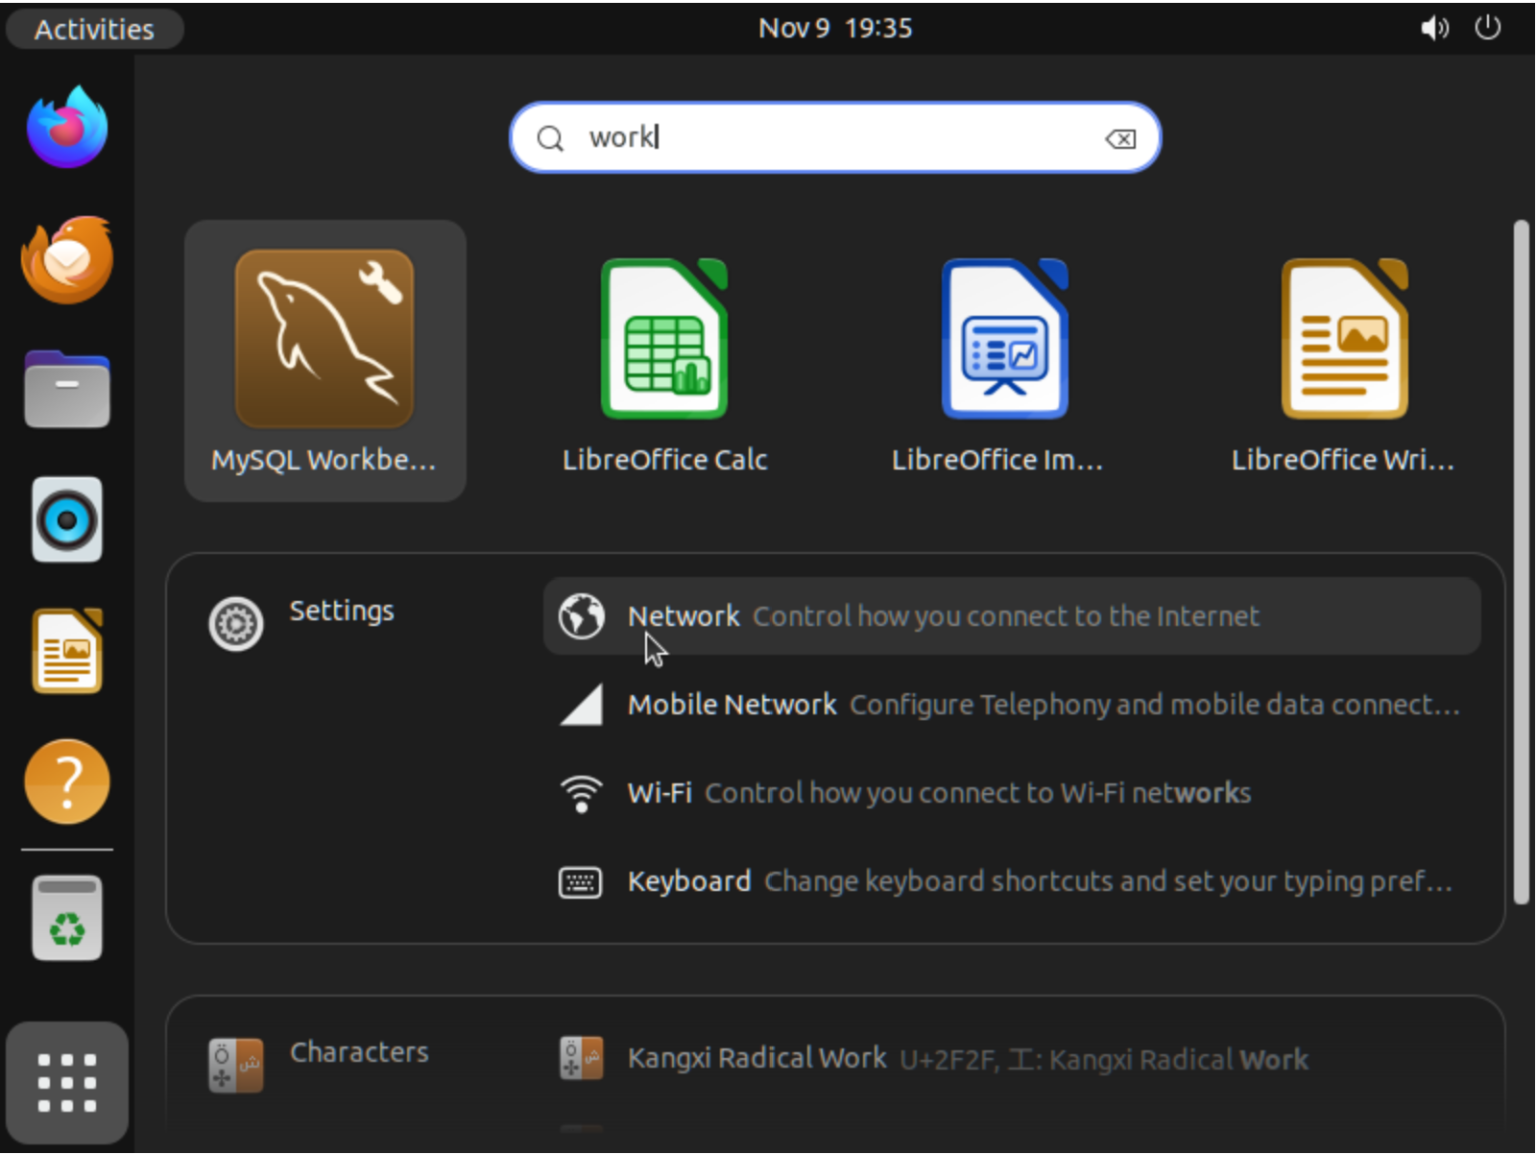The image size is (1536, 1154).
Task: Open the Files application
Action: (66, 389)
